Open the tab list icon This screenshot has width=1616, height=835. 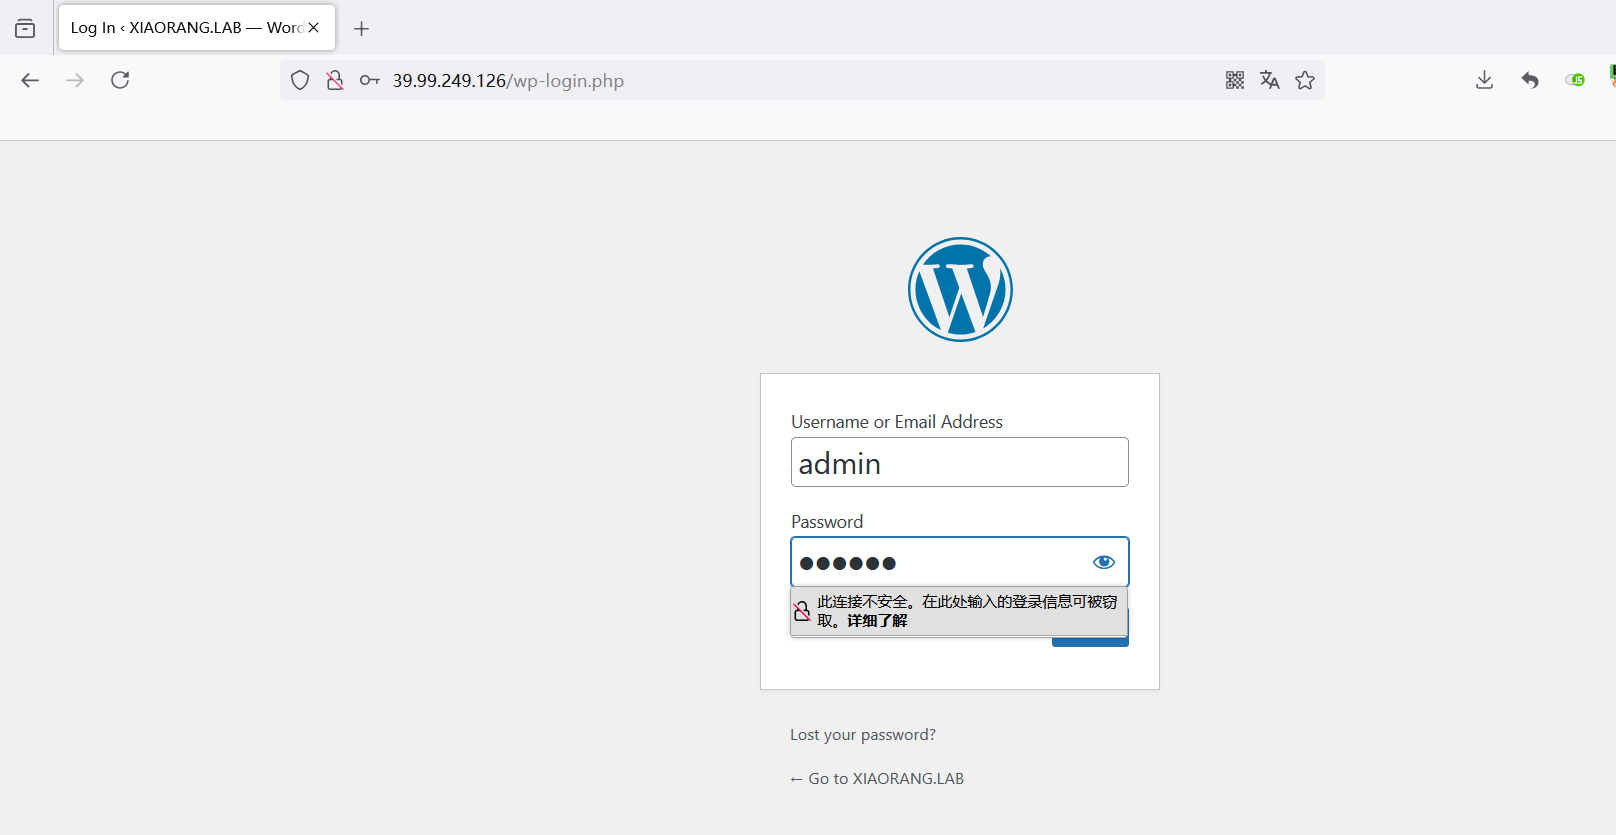[x=25, y=28]
